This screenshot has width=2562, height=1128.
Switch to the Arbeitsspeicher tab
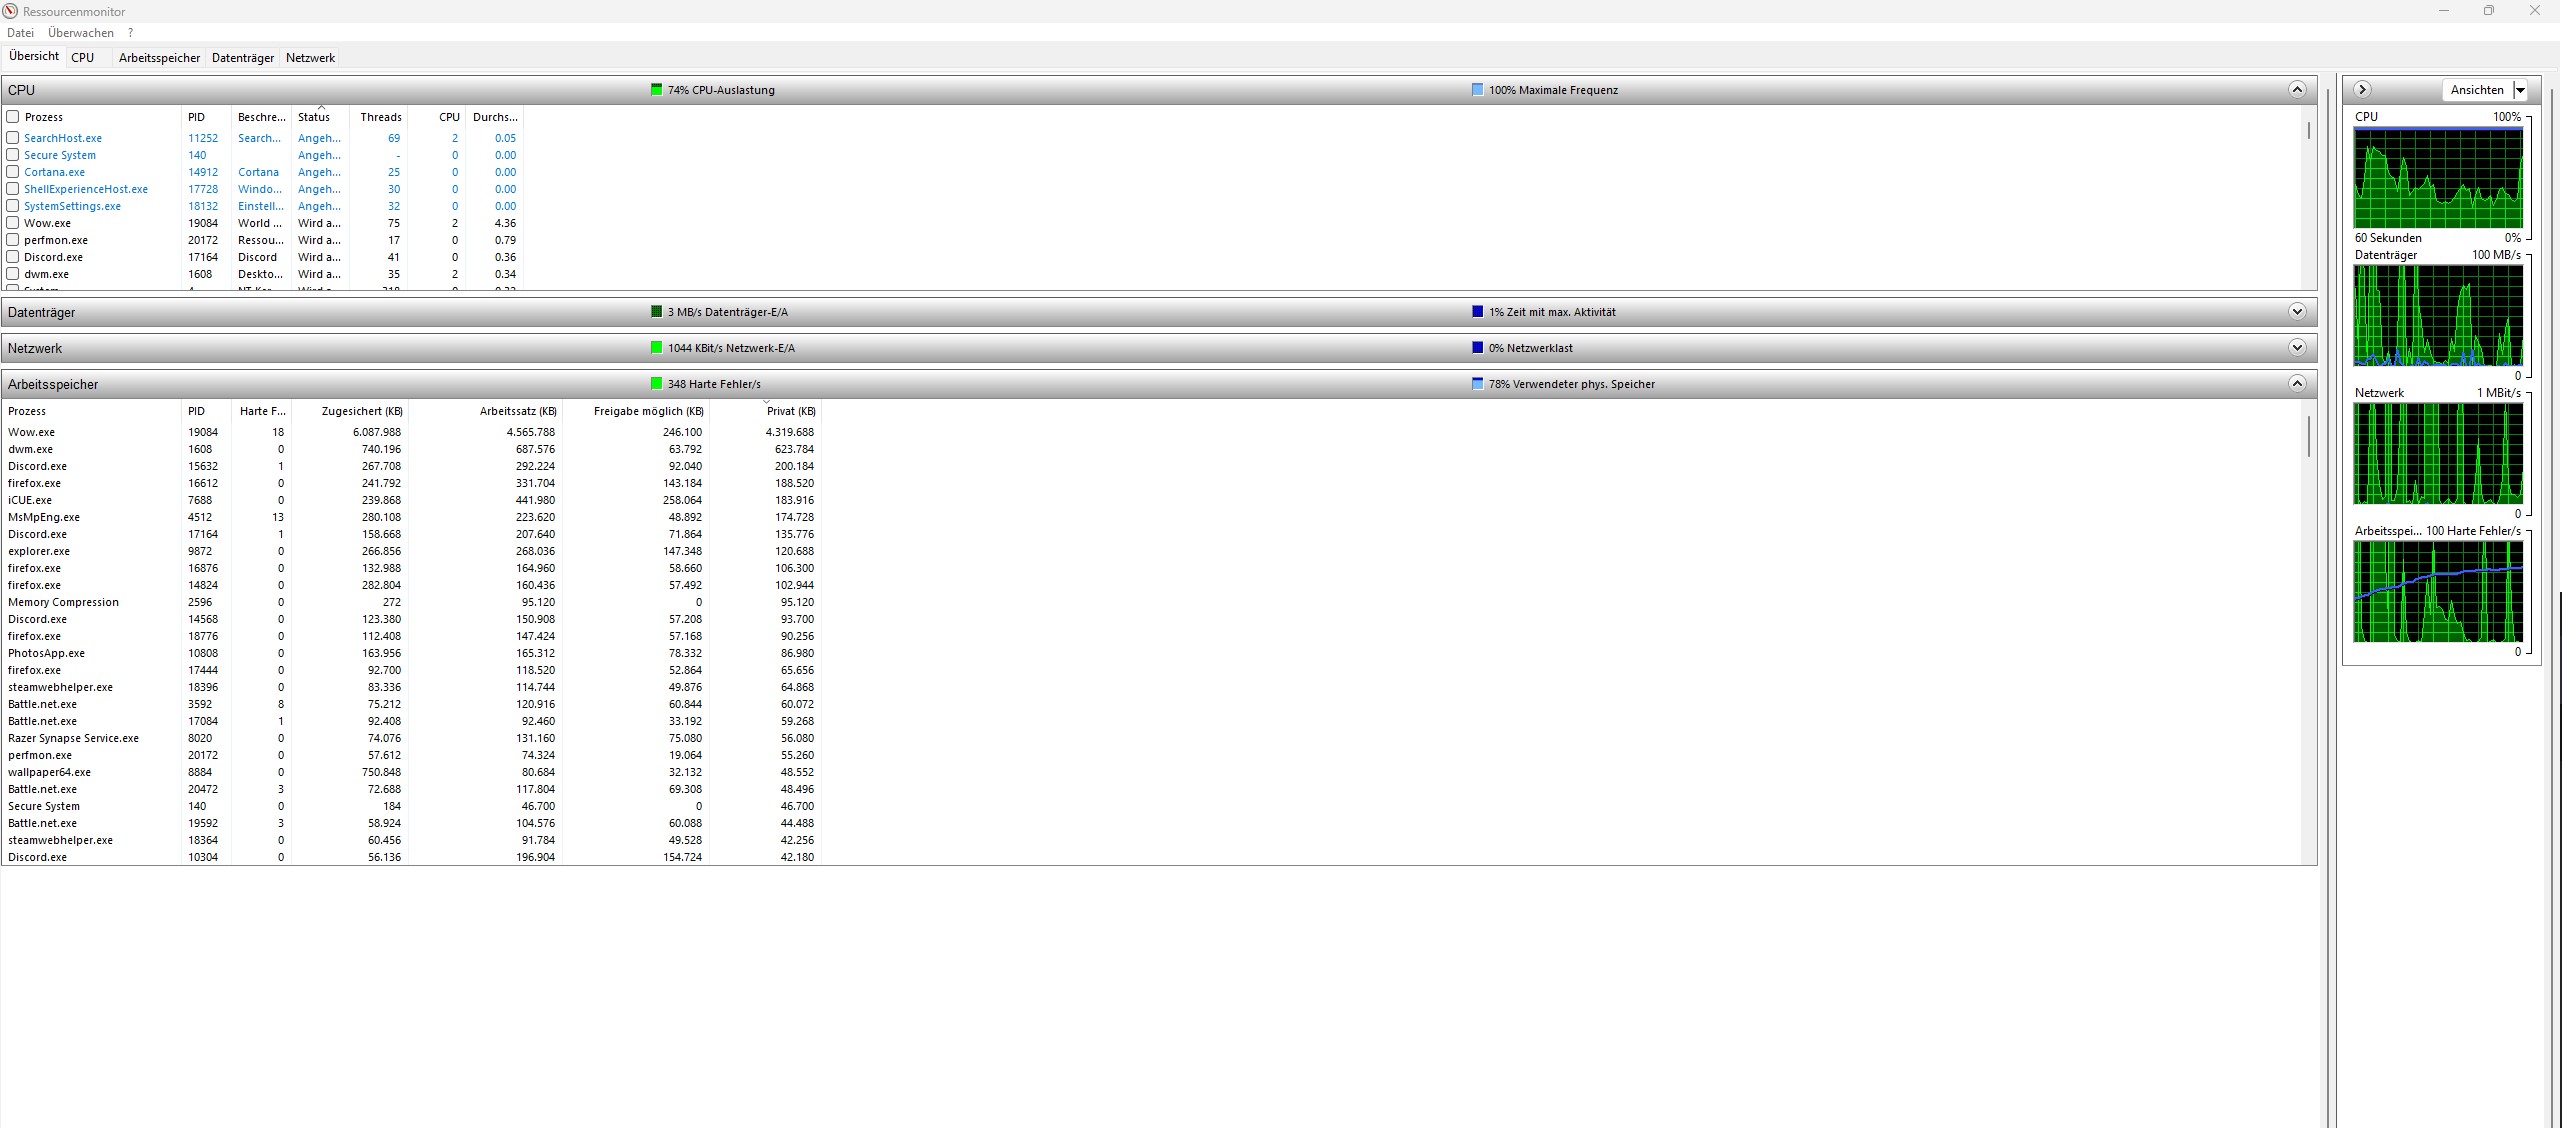point(159,58)
